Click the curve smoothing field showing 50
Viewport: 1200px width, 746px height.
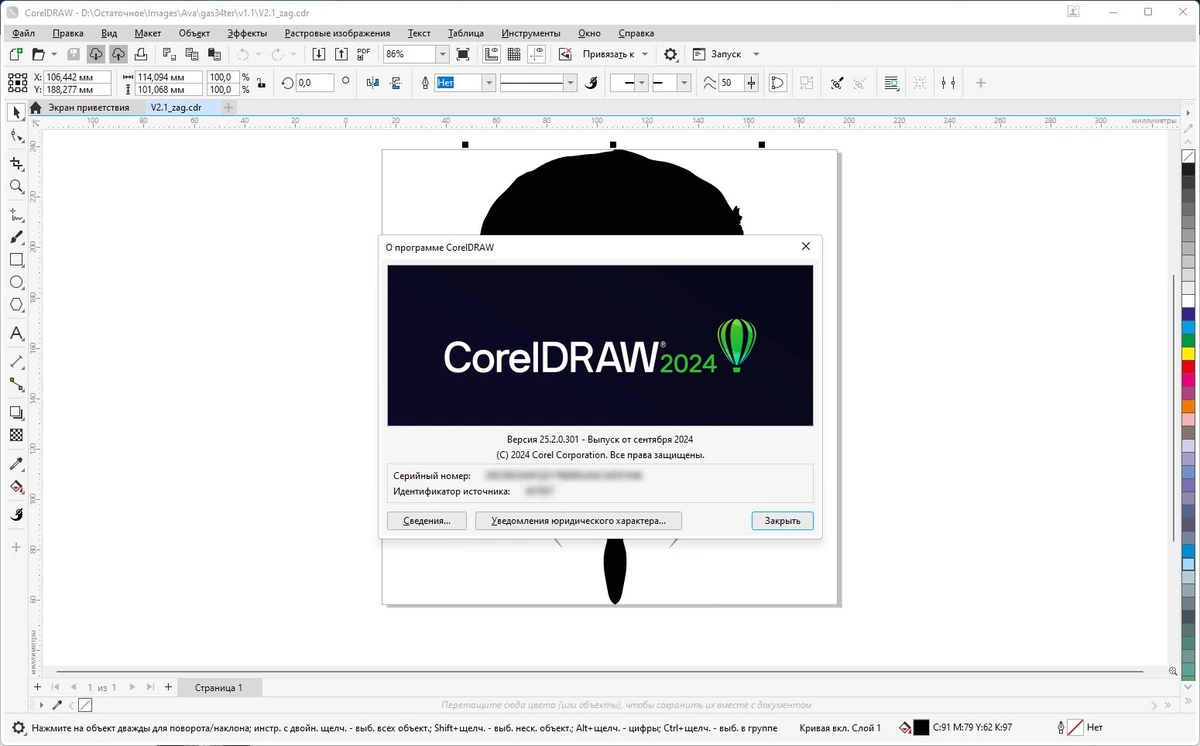[731, 83]
